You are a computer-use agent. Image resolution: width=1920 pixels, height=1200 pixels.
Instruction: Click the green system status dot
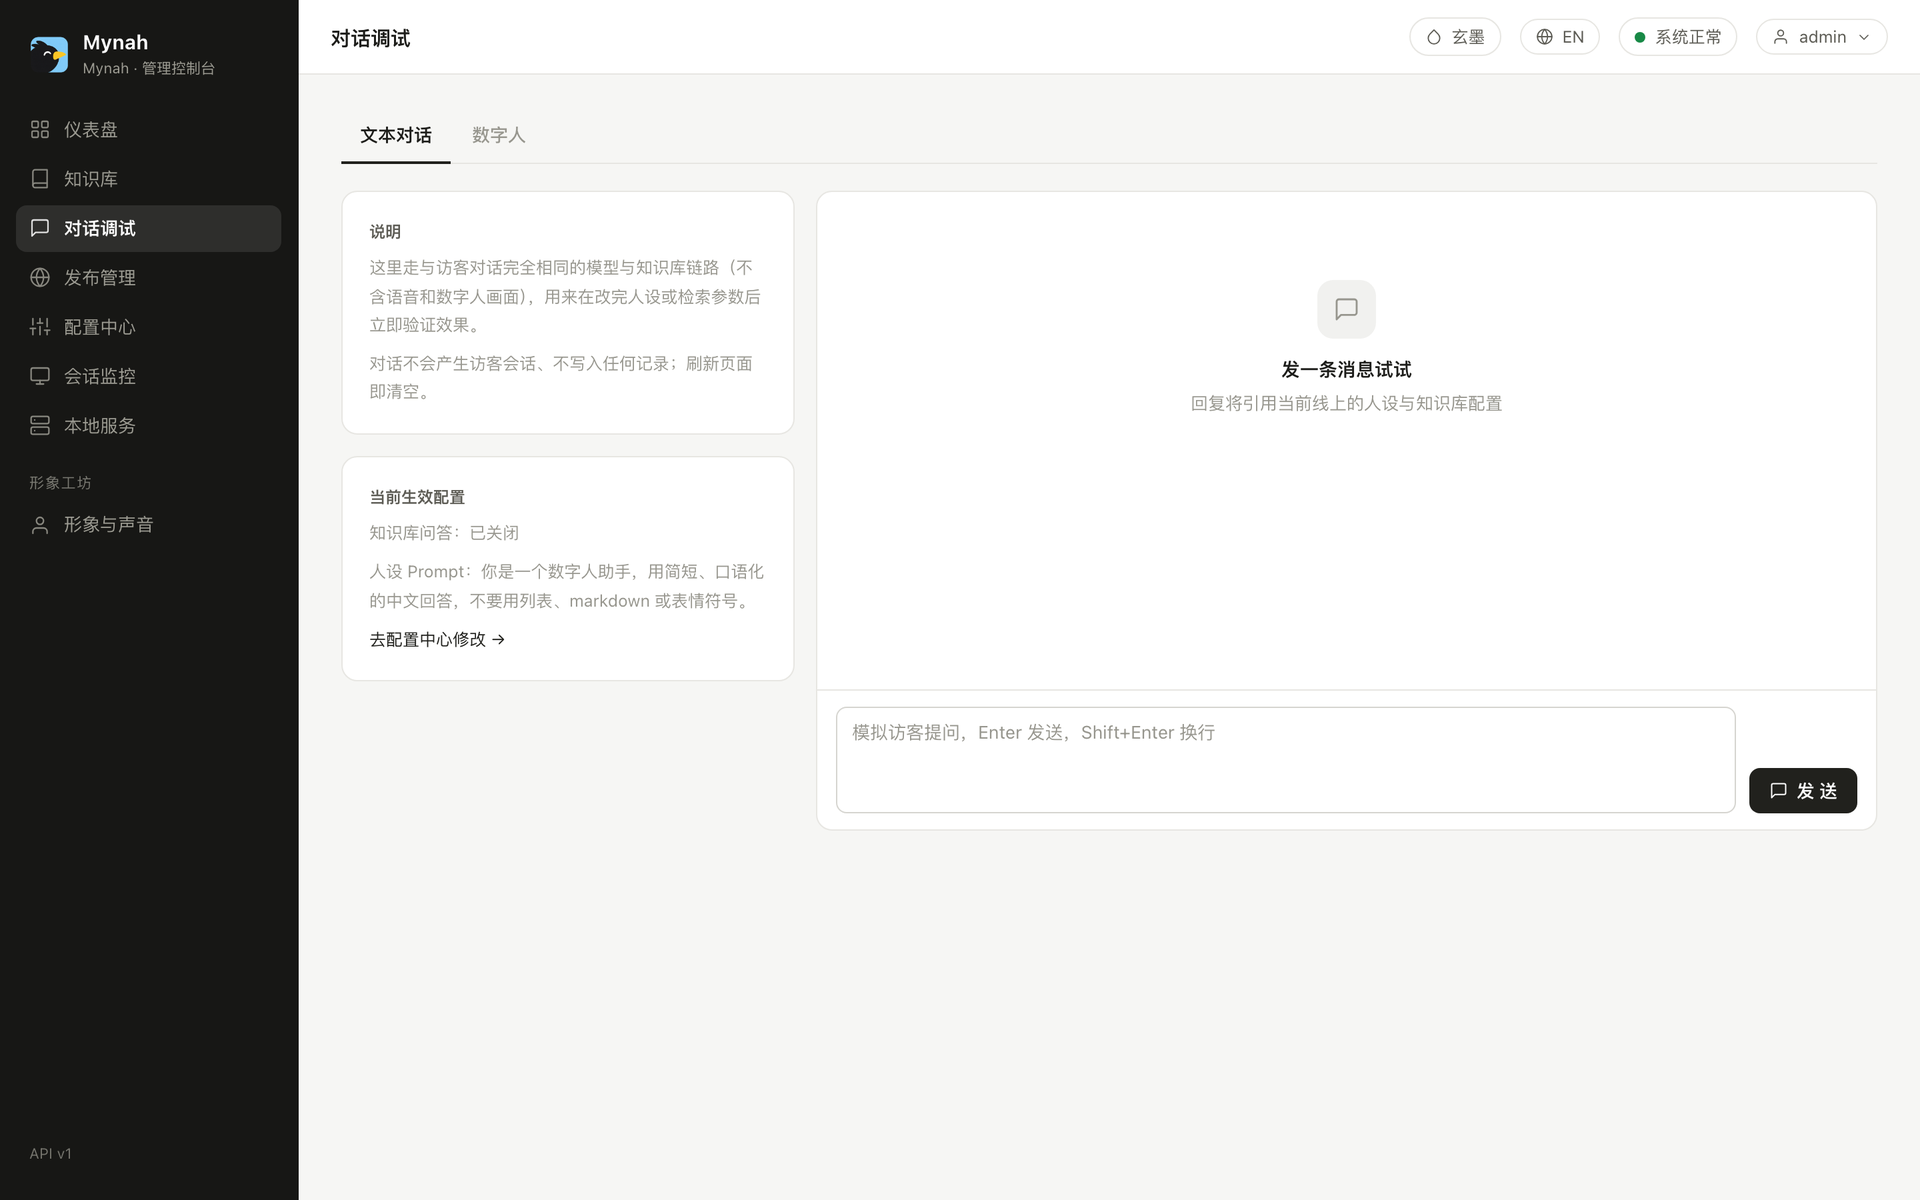click(1640, 37)
